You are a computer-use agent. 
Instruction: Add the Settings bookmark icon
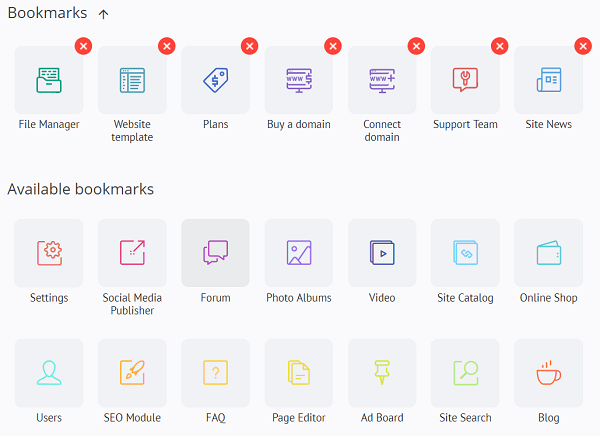point(49,253)
